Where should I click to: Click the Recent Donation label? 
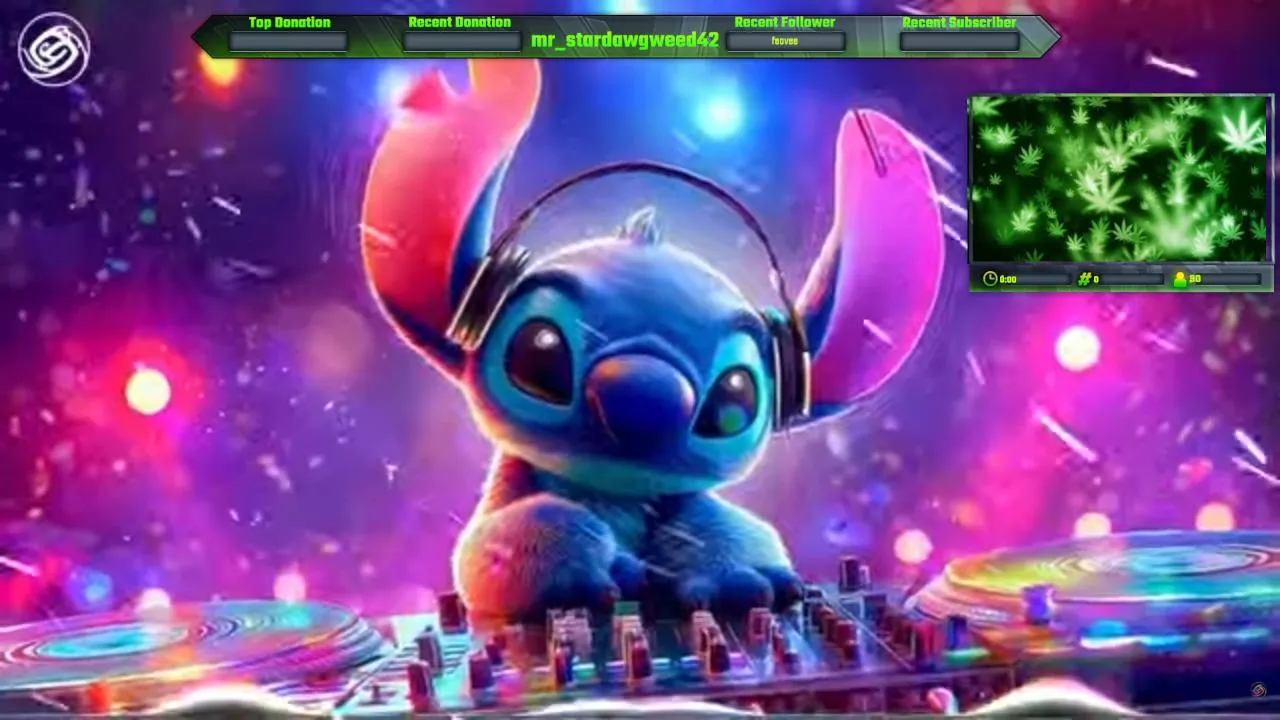pyautogui.click(x=459, y=22)
